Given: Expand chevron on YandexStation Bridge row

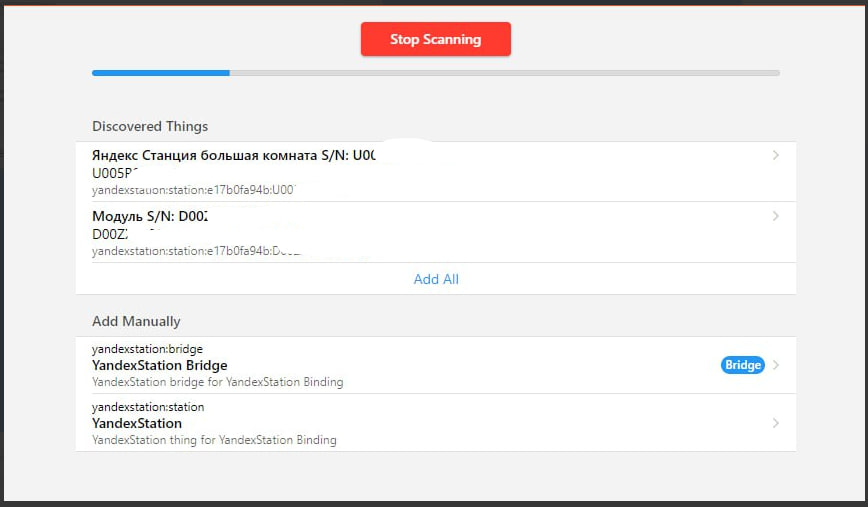Looking at the screenshot, I should 776,365.
